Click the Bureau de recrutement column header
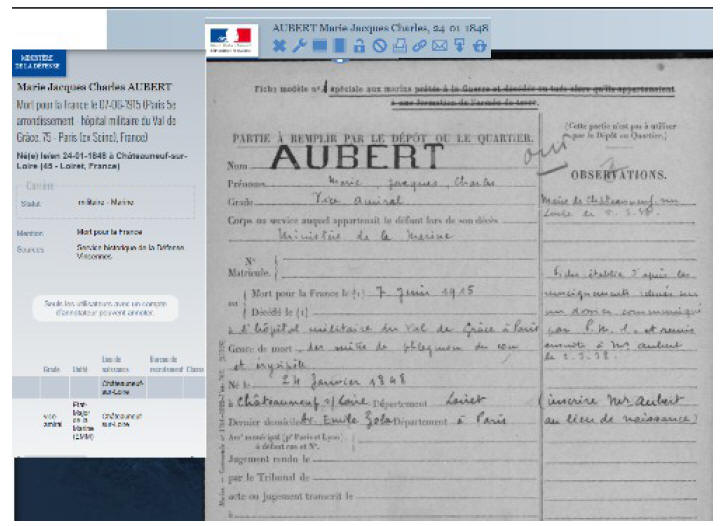 coord(163,364)
